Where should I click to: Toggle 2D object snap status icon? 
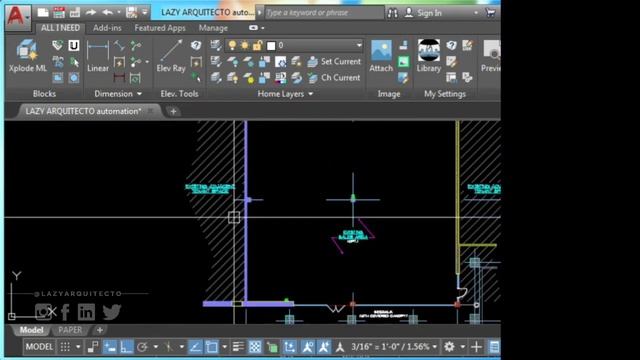pos(211,347)
